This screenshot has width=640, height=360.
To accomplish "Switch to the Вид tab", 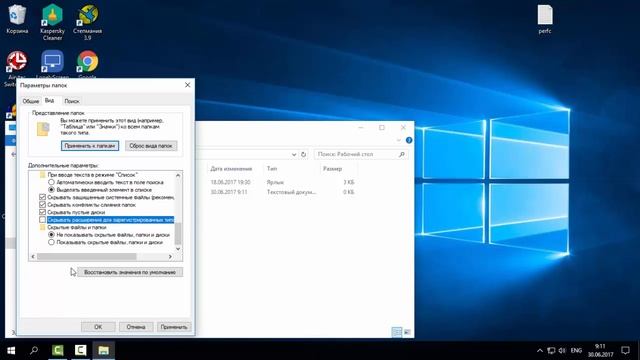I will 49,100.
